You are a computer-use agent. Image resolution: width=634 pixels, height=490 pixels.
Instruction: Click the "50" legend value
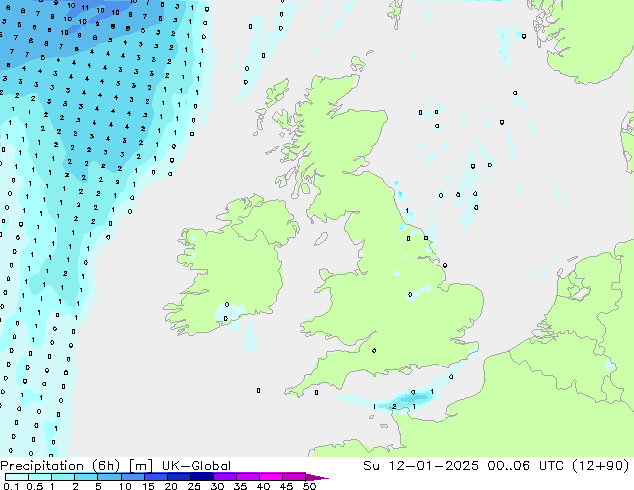[x=309, y=486]
